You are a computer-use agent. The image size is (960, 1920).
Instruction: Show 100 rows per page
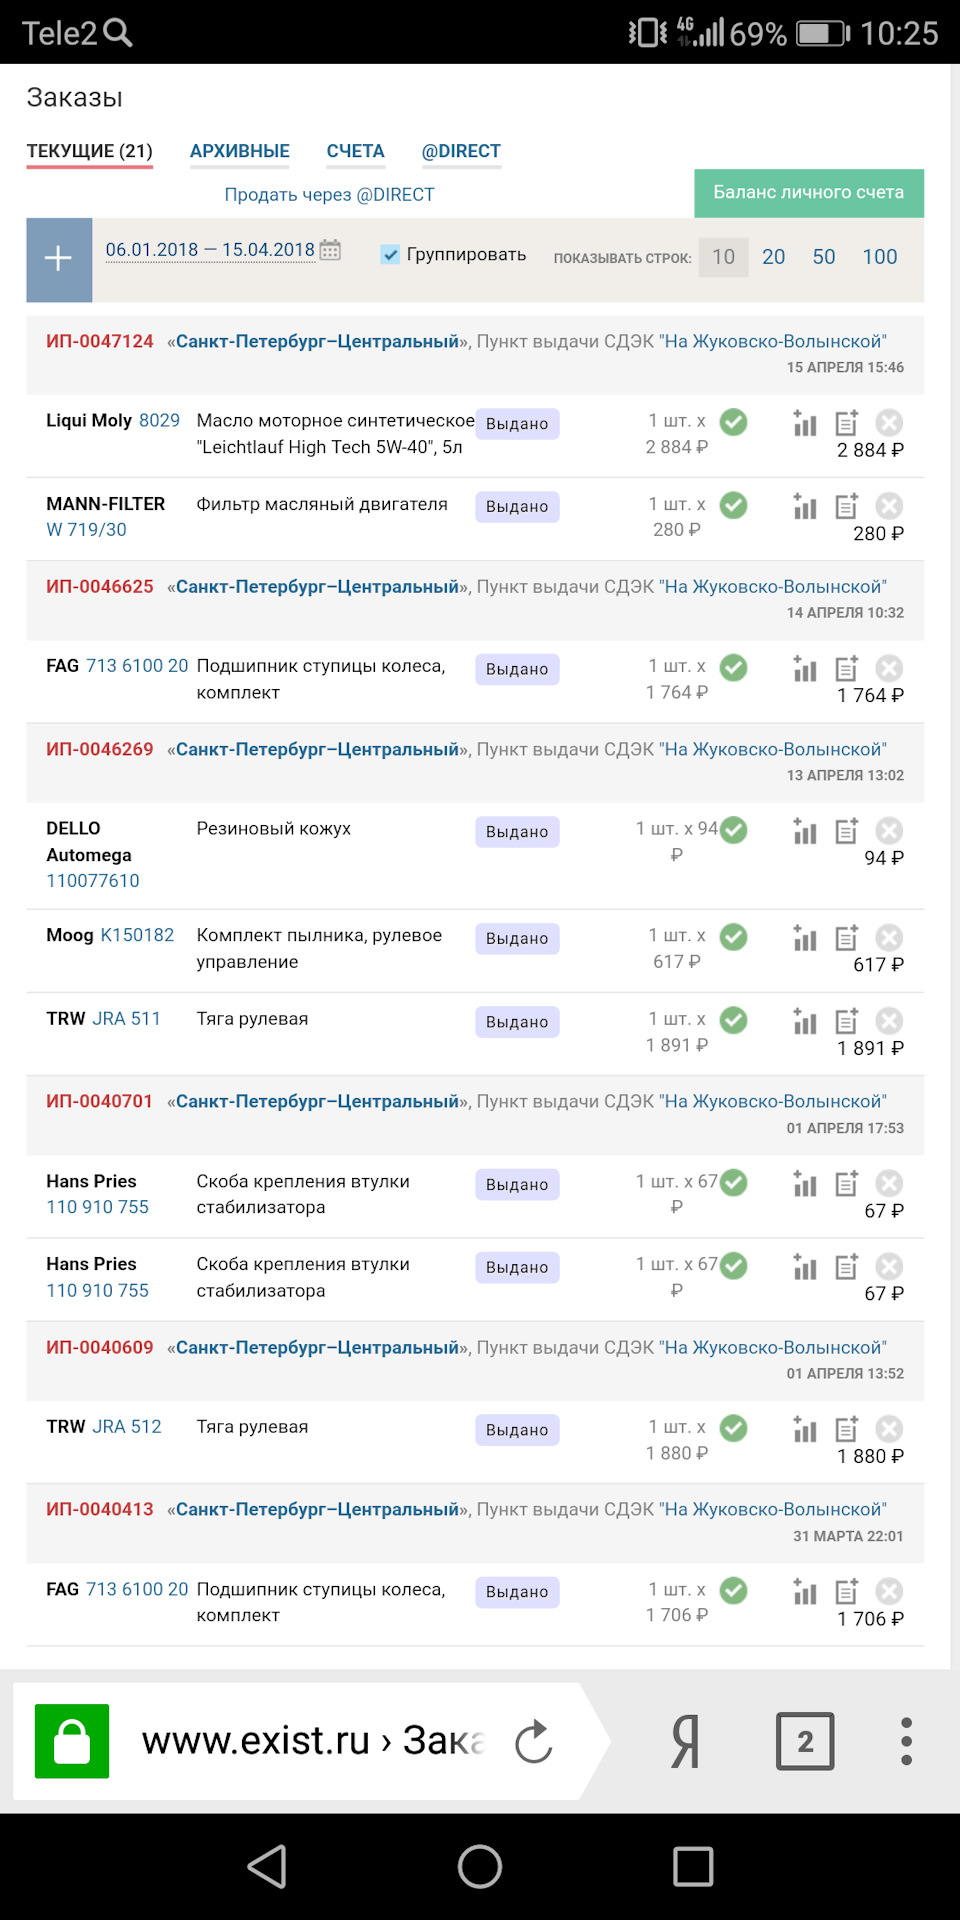[880, 257]
